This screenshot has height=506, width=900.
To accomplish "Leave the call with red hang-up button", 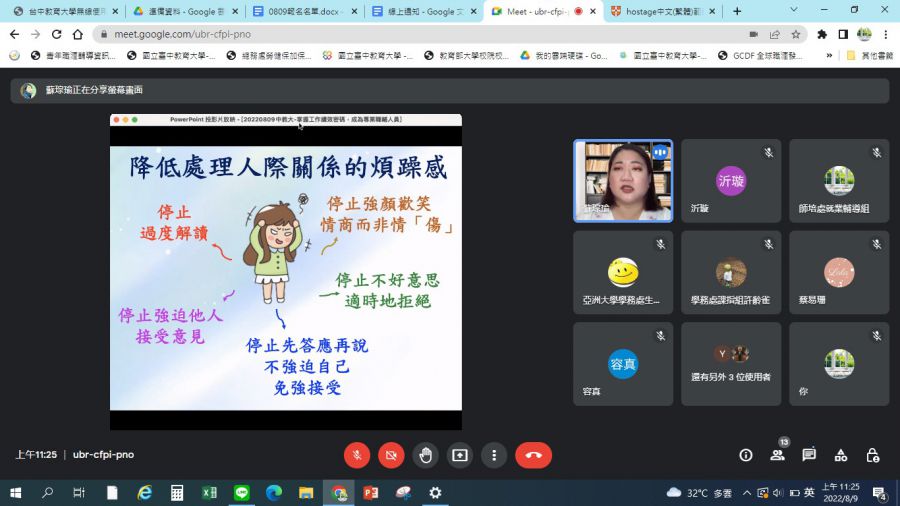I will click(x=533, y=455).
